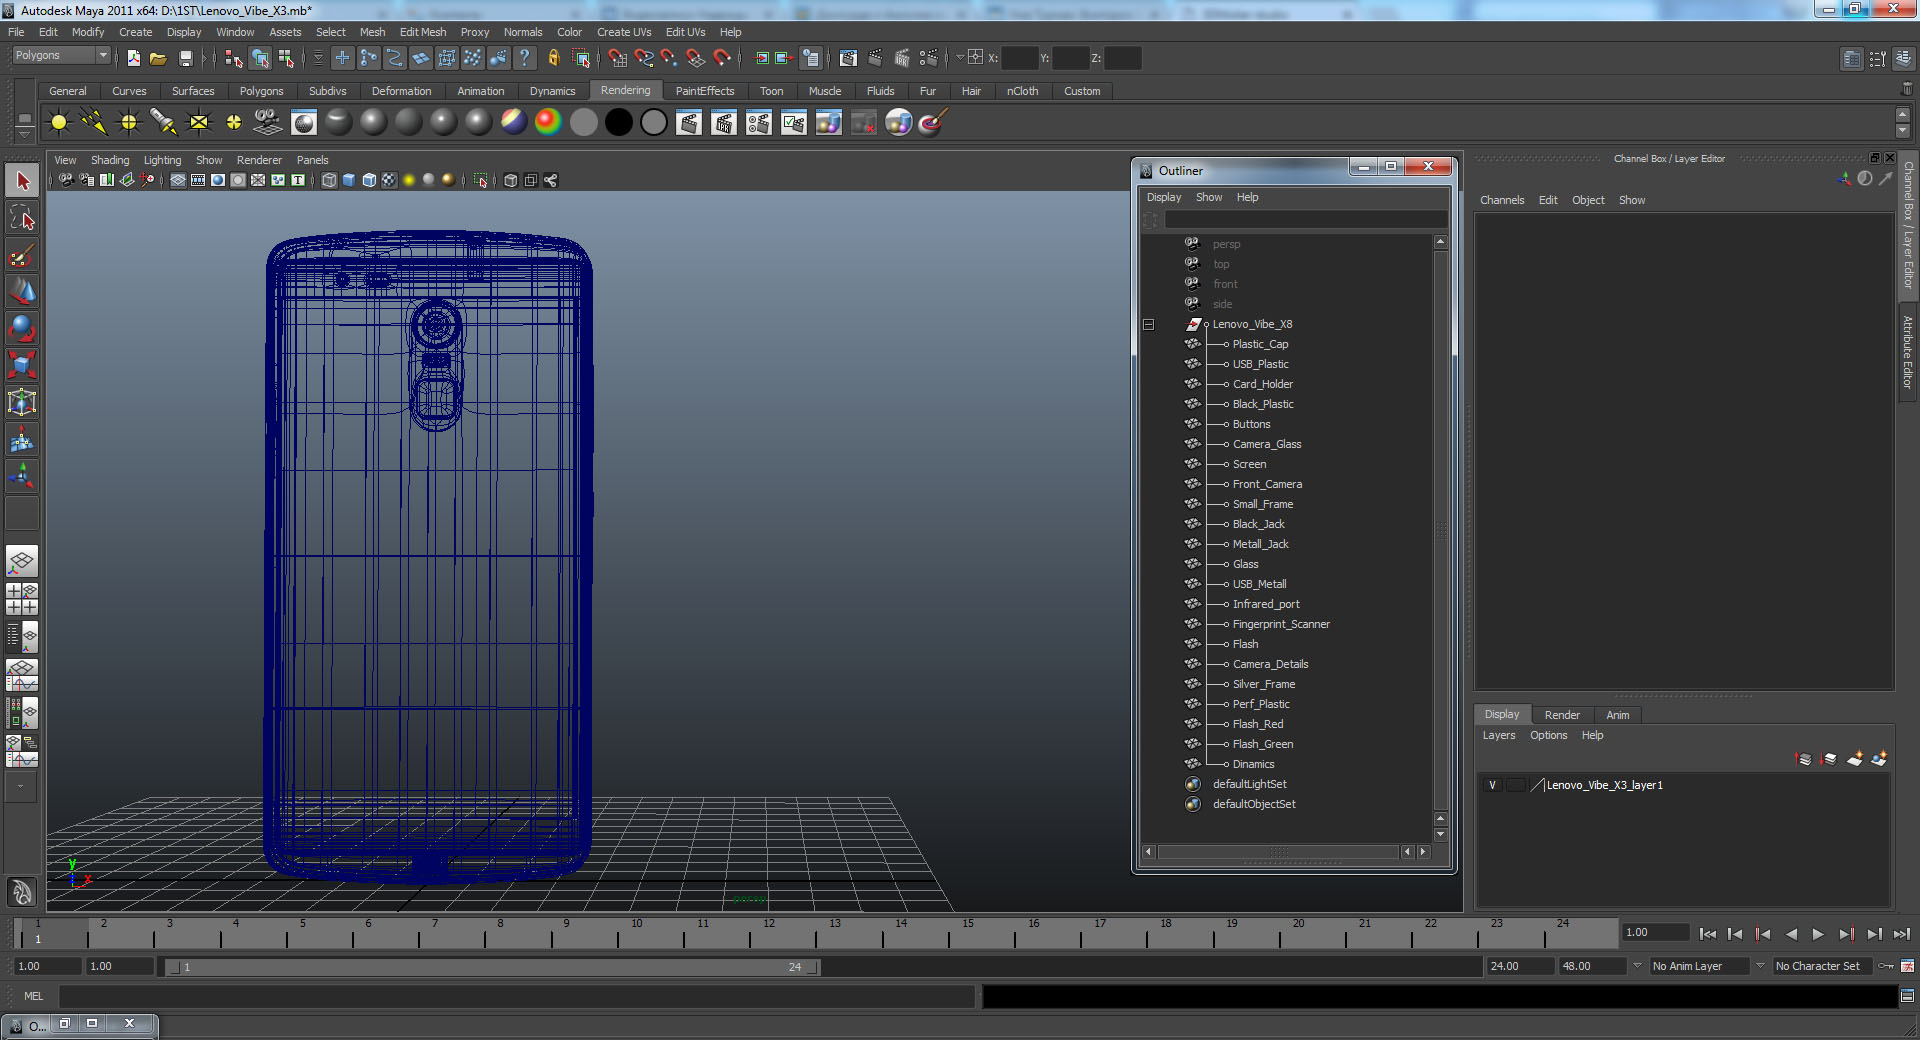The width and height of the screenshot is (1920, 1040).
Task: Open Outliner Display menu
Action: pyautogui.click(x=1164, y=197)
